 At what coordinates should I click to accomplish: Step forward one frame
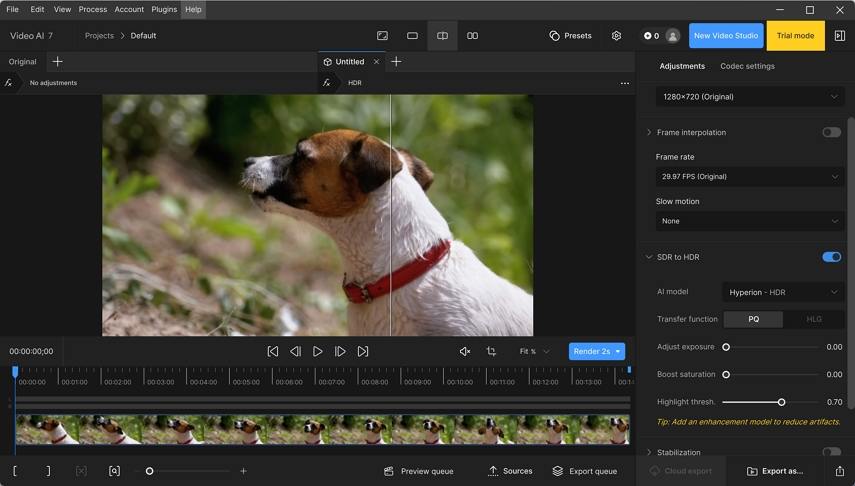(x=340, y=351)
